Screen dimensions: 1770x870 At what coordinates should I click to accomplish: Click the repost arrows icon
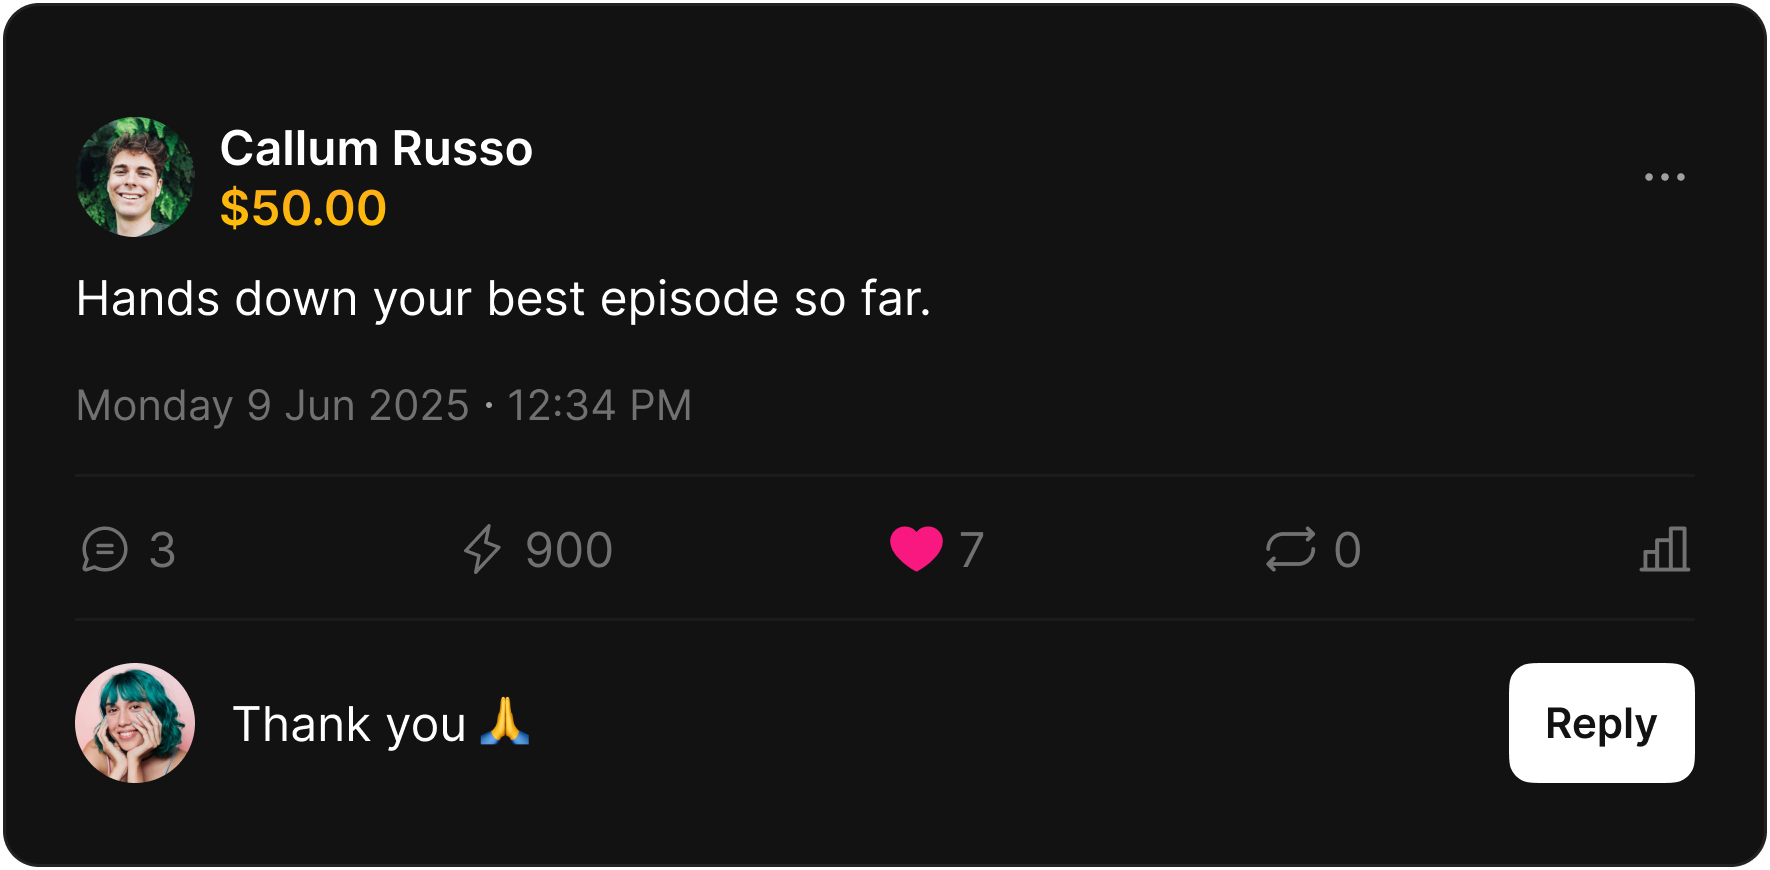(x=1290, y=550)
